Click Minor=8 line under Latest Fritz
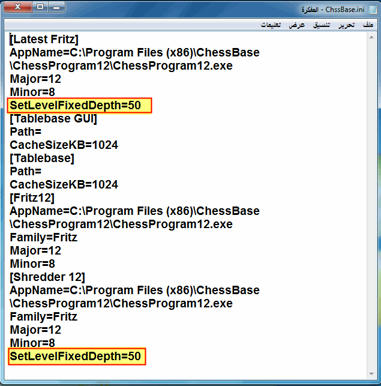Viewport: 381px width, 386px height. point(32,92)
